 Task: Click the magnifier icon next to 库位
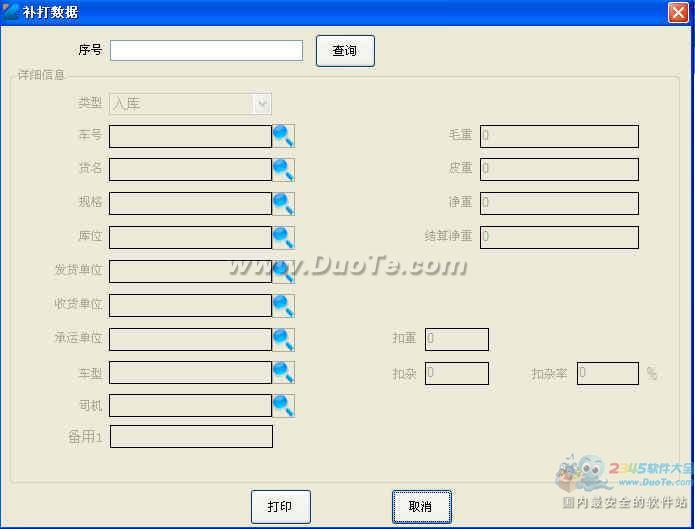[x=283, y=238]
